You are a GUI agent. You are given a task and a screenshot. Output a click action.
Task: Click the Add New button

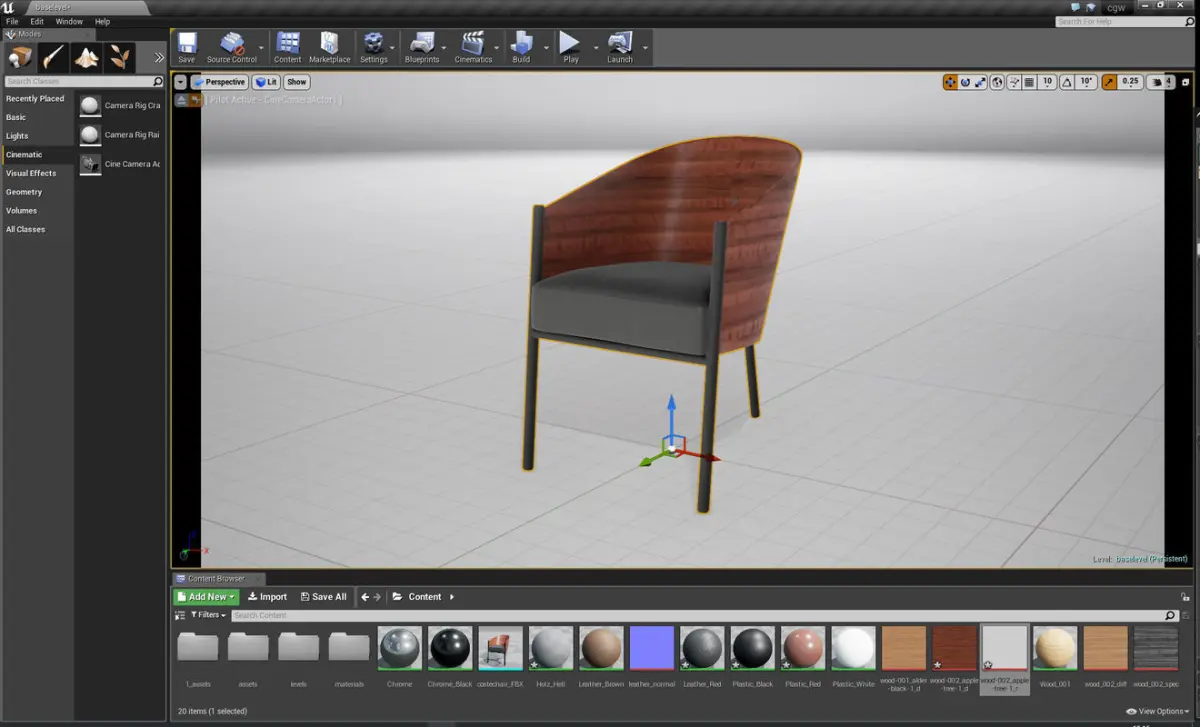click(206, 597)
